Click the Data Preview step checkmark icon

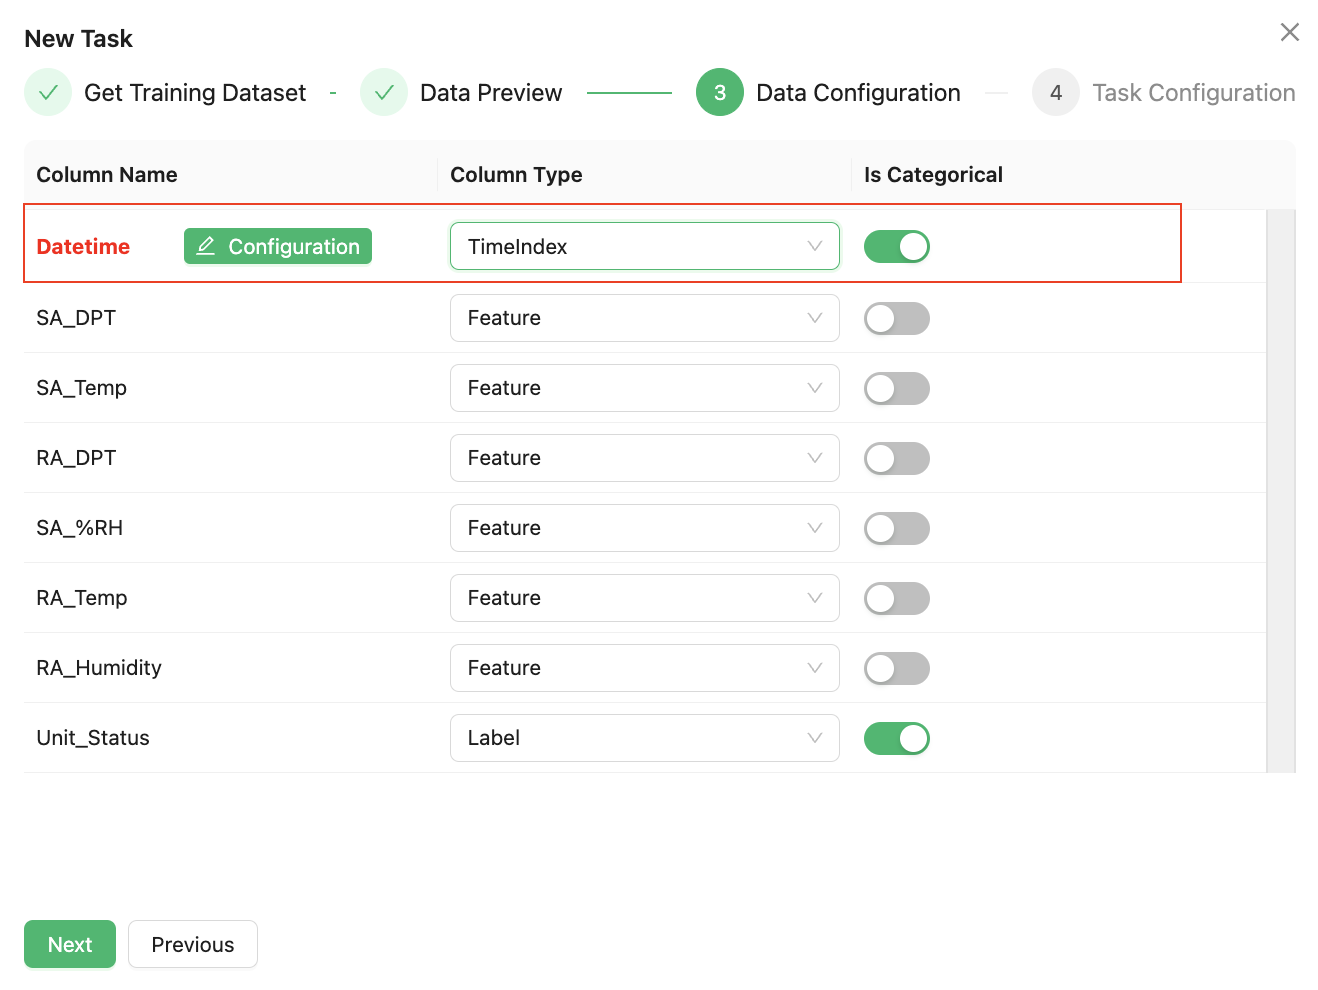[x=384, y=93]
